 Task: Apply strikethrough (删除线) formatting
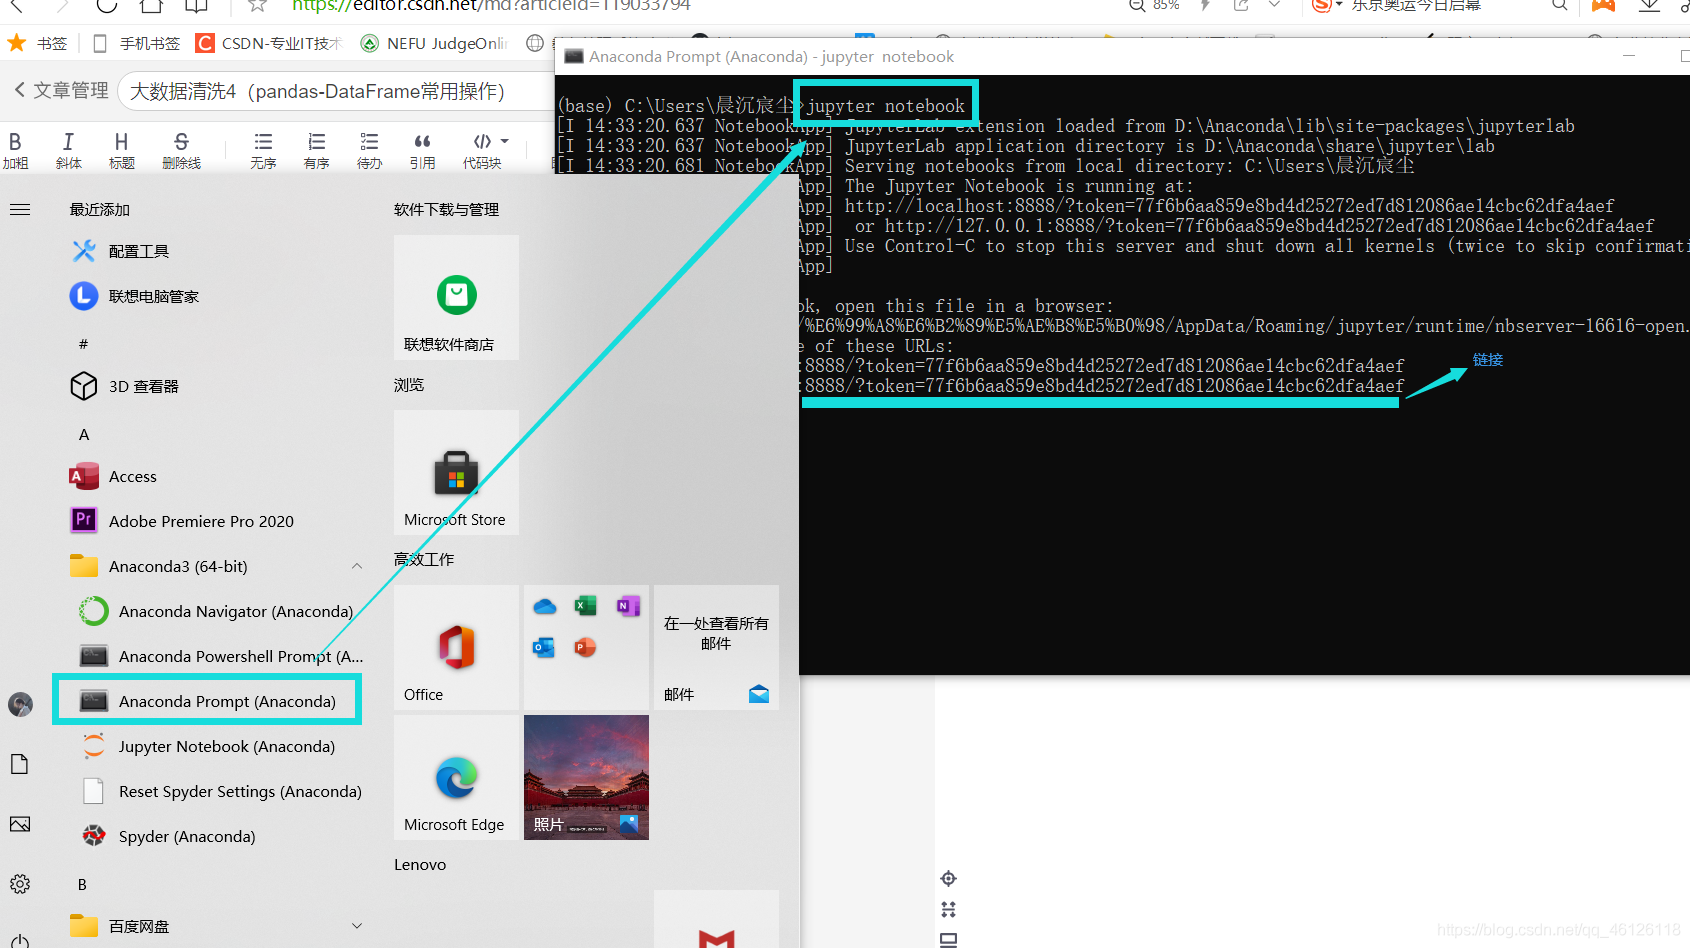point(181,150)
